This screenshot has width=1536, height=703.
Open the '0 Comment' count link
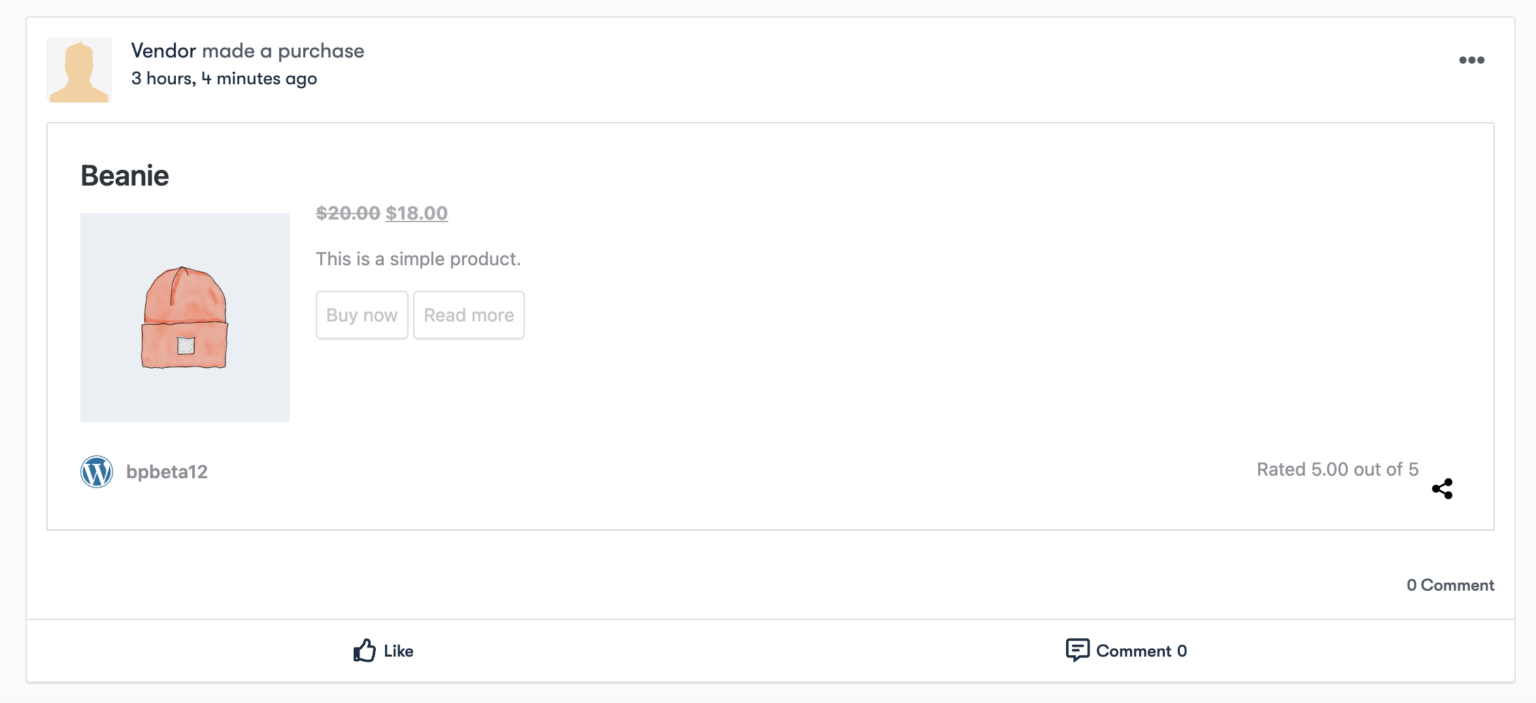coord(1450,585)
